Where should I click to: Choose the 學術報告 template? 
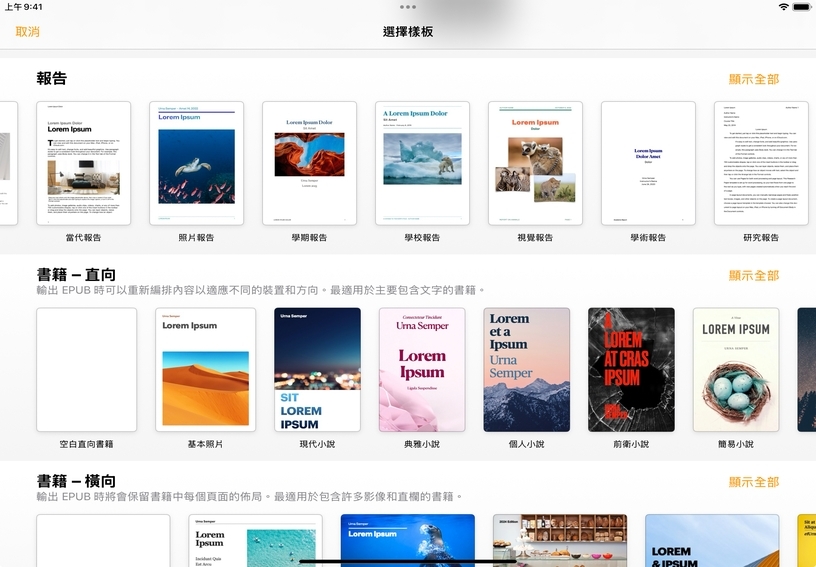[x=648, y=163]
